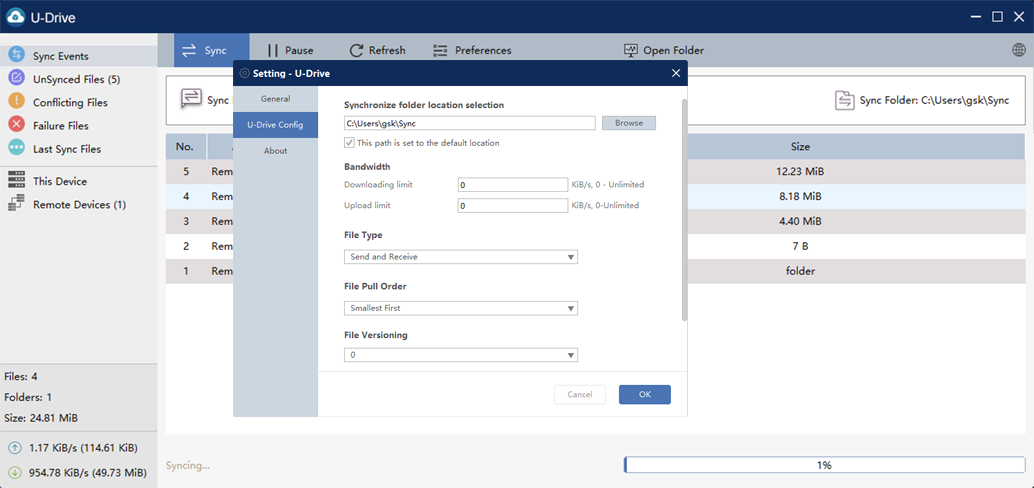Click the Sync Folder document icon
The image size is (1034, 488).
point(844,100)
